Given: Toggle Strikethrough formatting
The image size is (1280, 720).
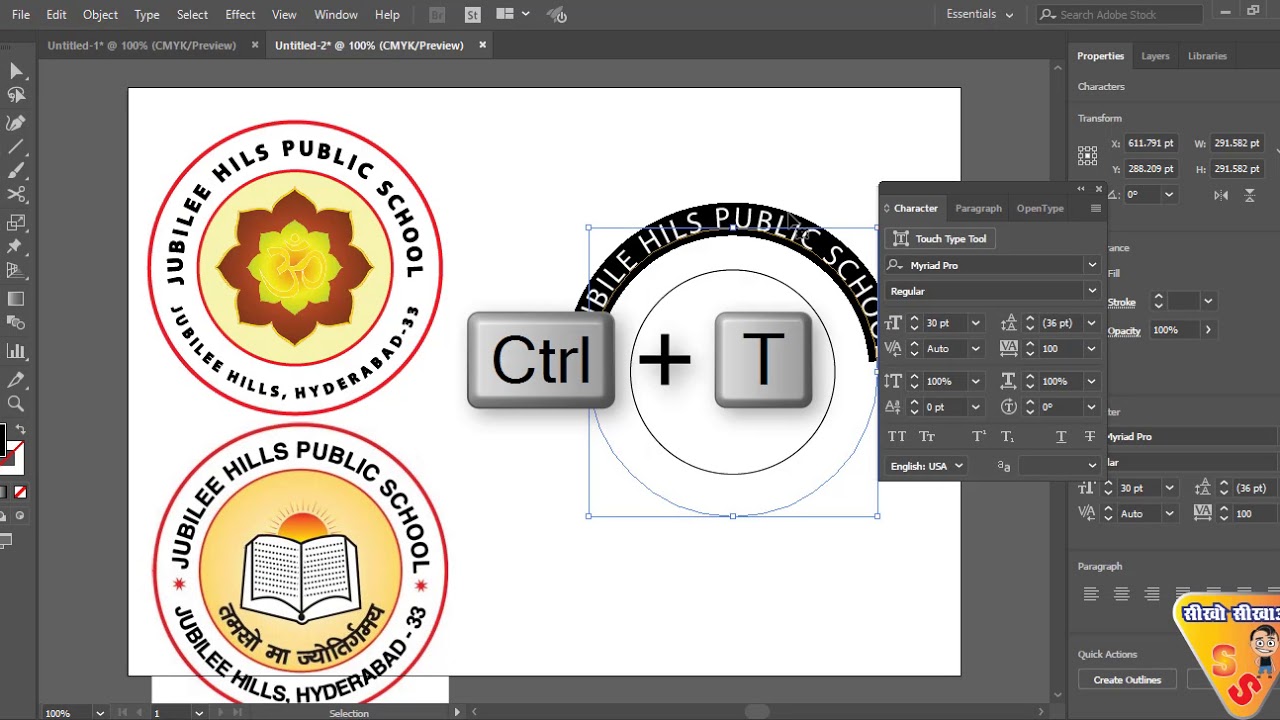Looking at the screenshot, I should [1090, 436].
